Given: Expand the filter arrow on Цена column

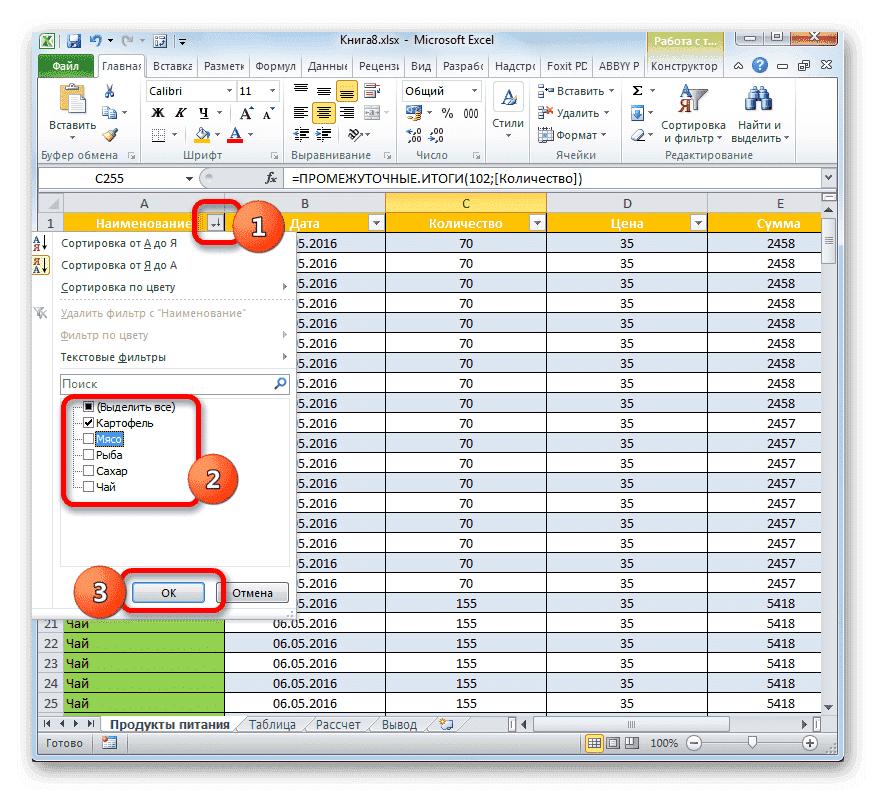Looking at the screenshot, I should point(699,223).
